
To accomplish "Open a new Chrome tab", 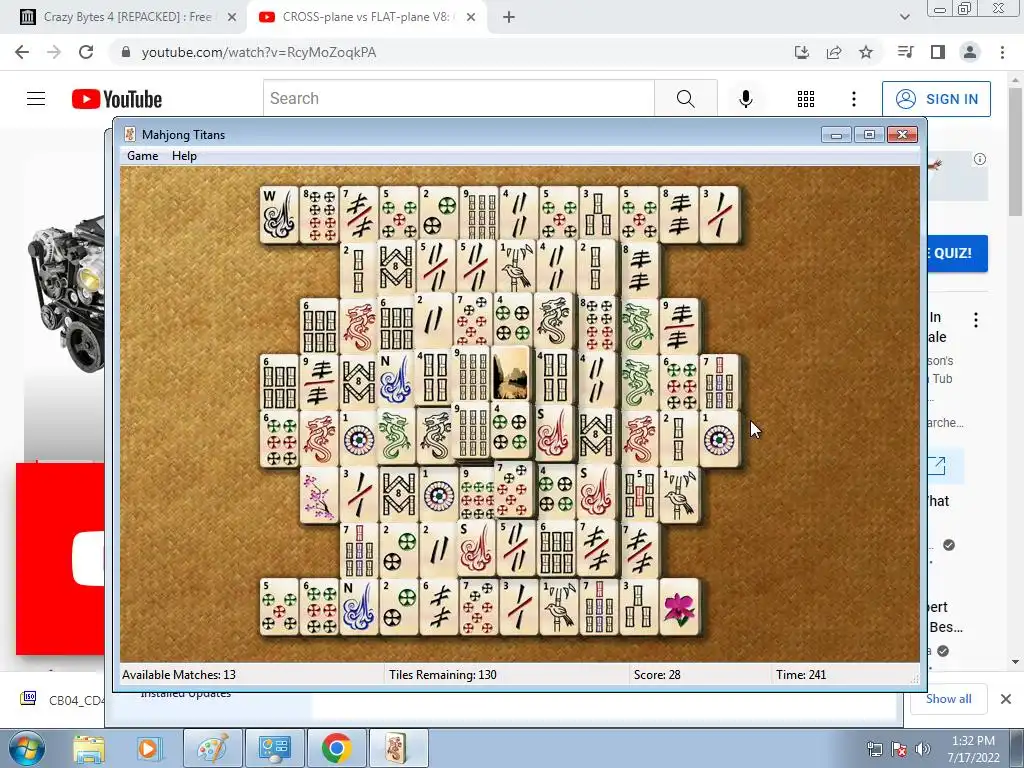I will 509,17.
